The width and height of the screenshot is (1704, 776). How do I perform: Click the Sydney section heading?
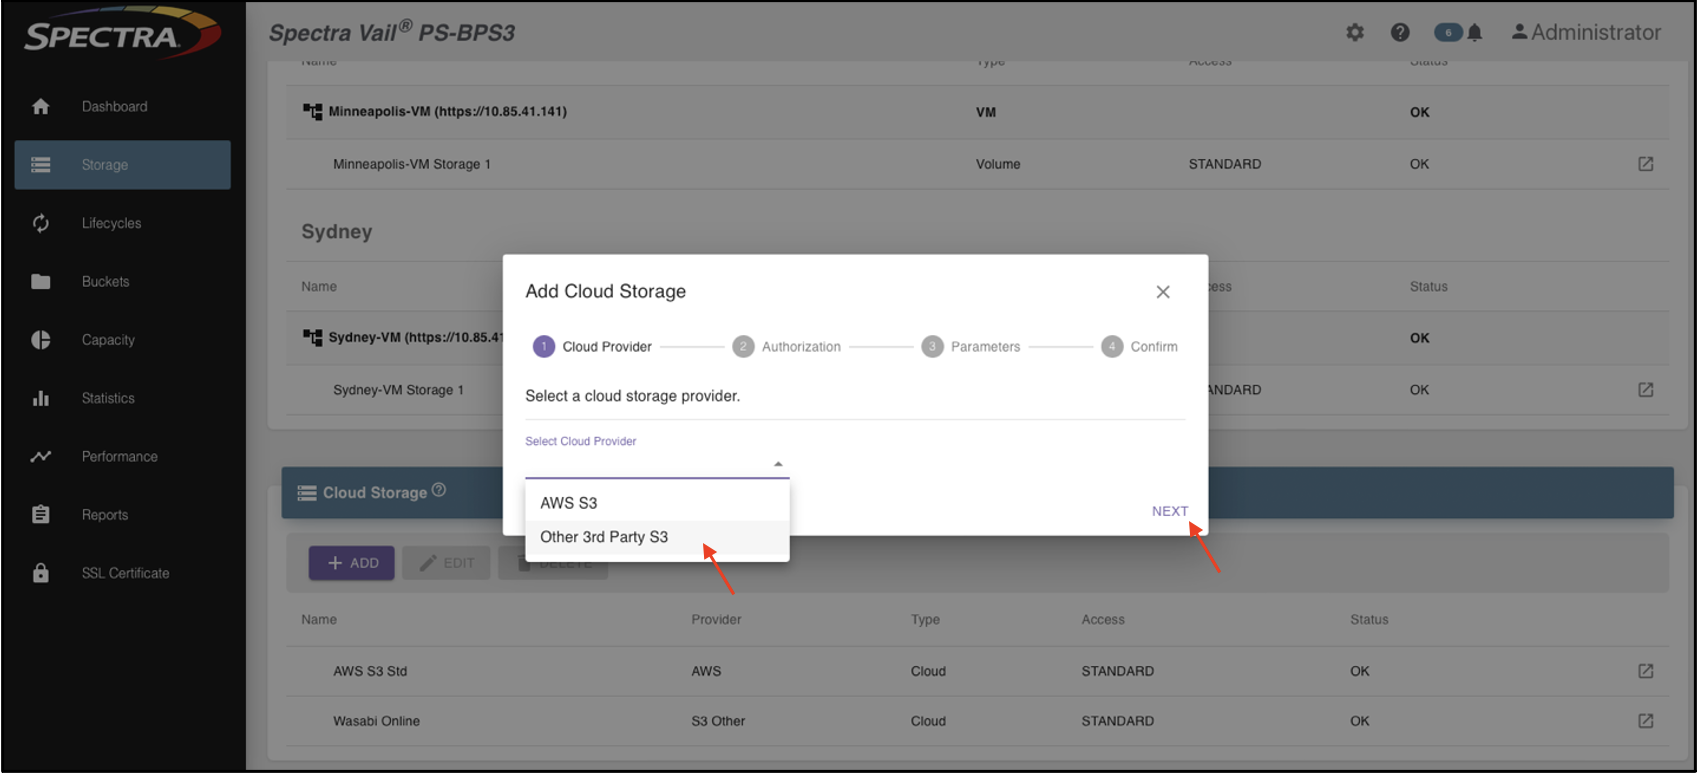pyautogui.click(x=337, y=232)
